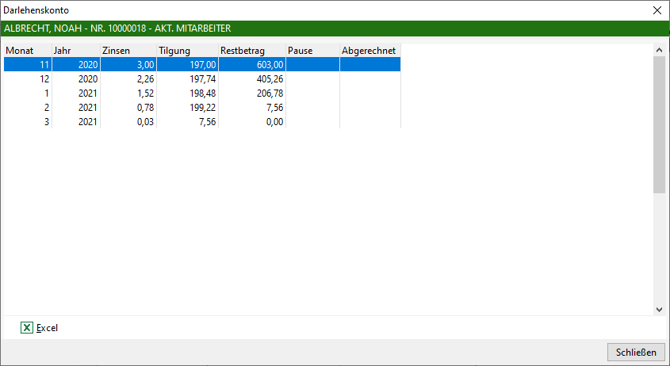Click the Excel text label

pos(47,328)
